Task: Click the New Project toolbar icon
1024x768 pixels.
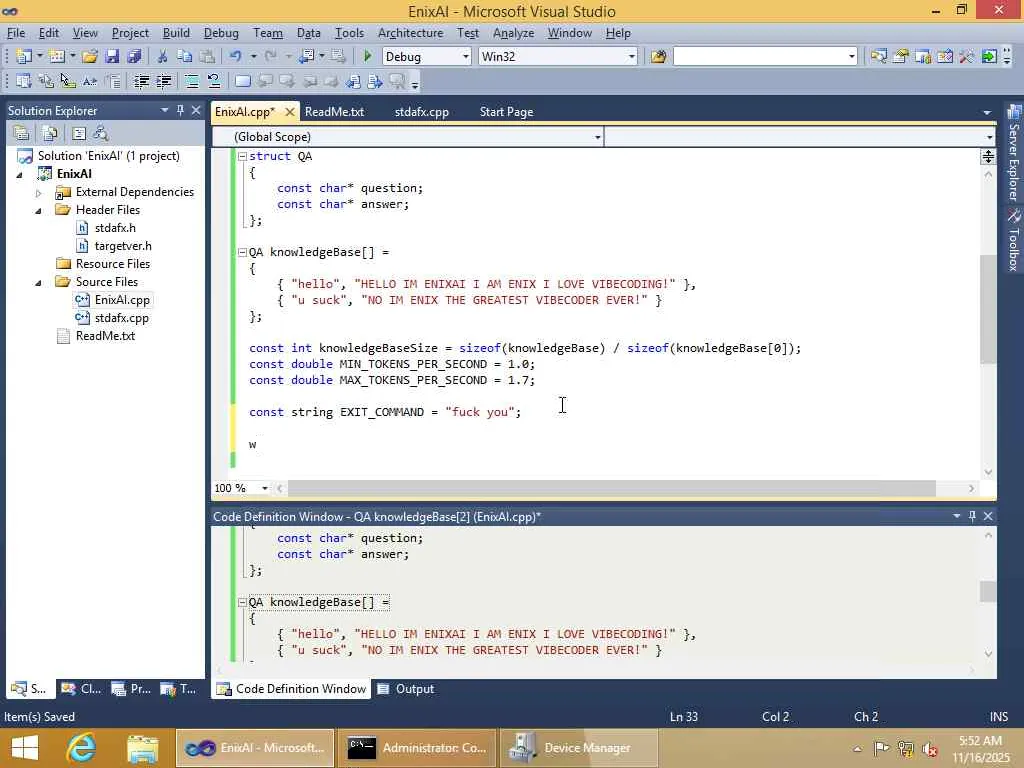Action: click(x=24, y=57)
